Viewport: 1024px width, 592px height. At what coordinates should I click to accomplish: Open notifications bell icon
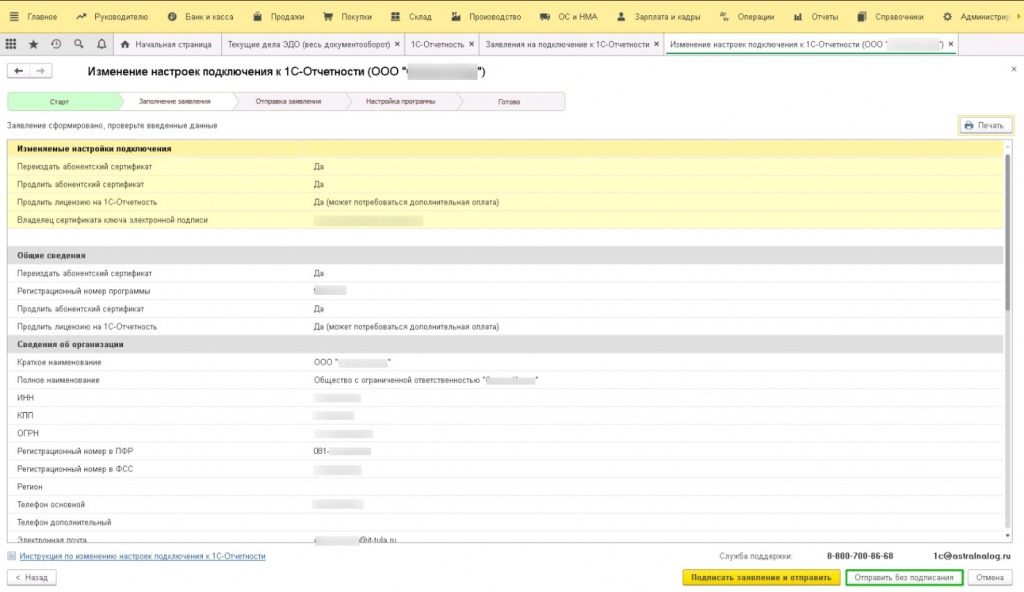[x=101, y=44]
